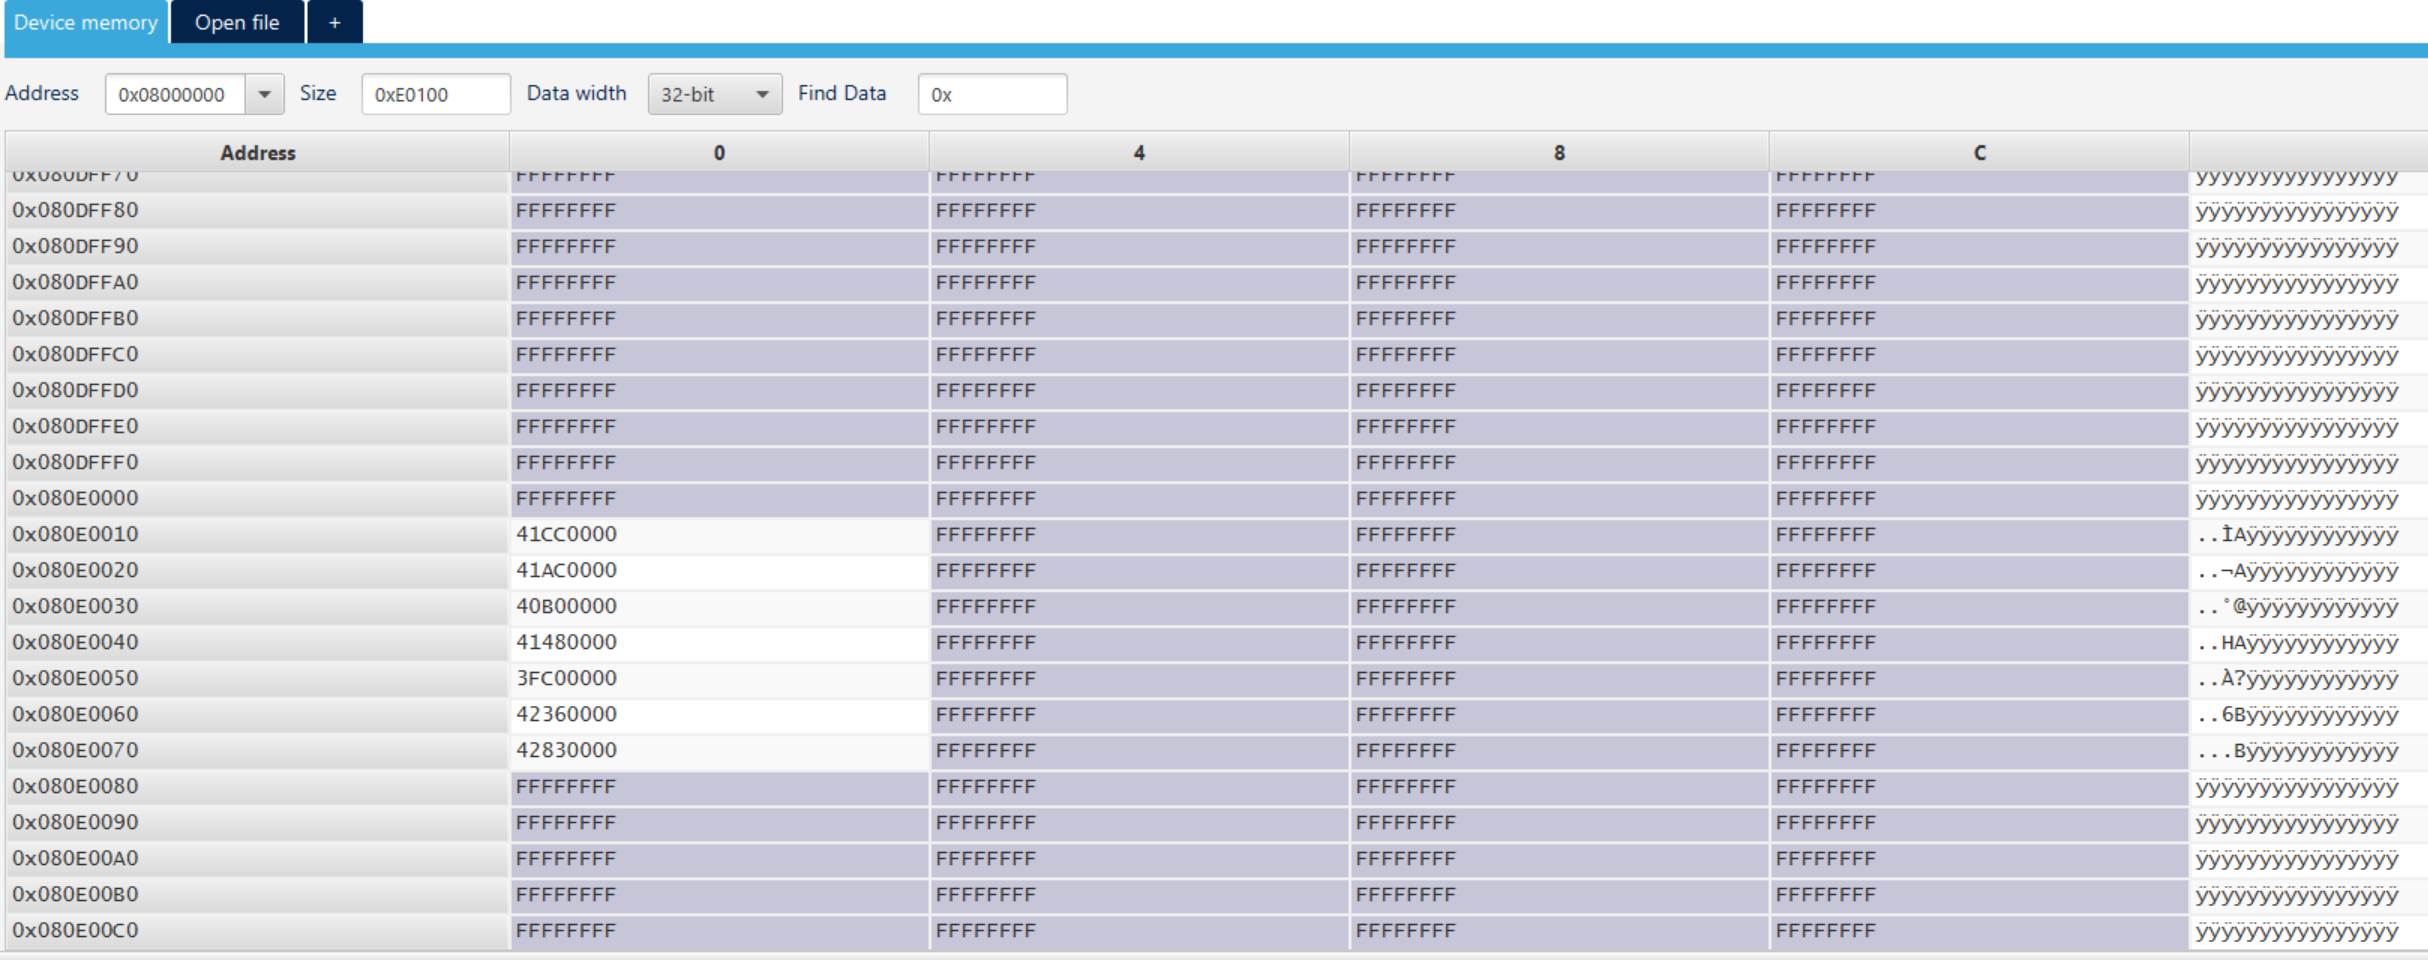This screenshot has width=2428, height=960.
Task: Select the 41CC0000 value at 0x080E0010
Action: point(566,534)
